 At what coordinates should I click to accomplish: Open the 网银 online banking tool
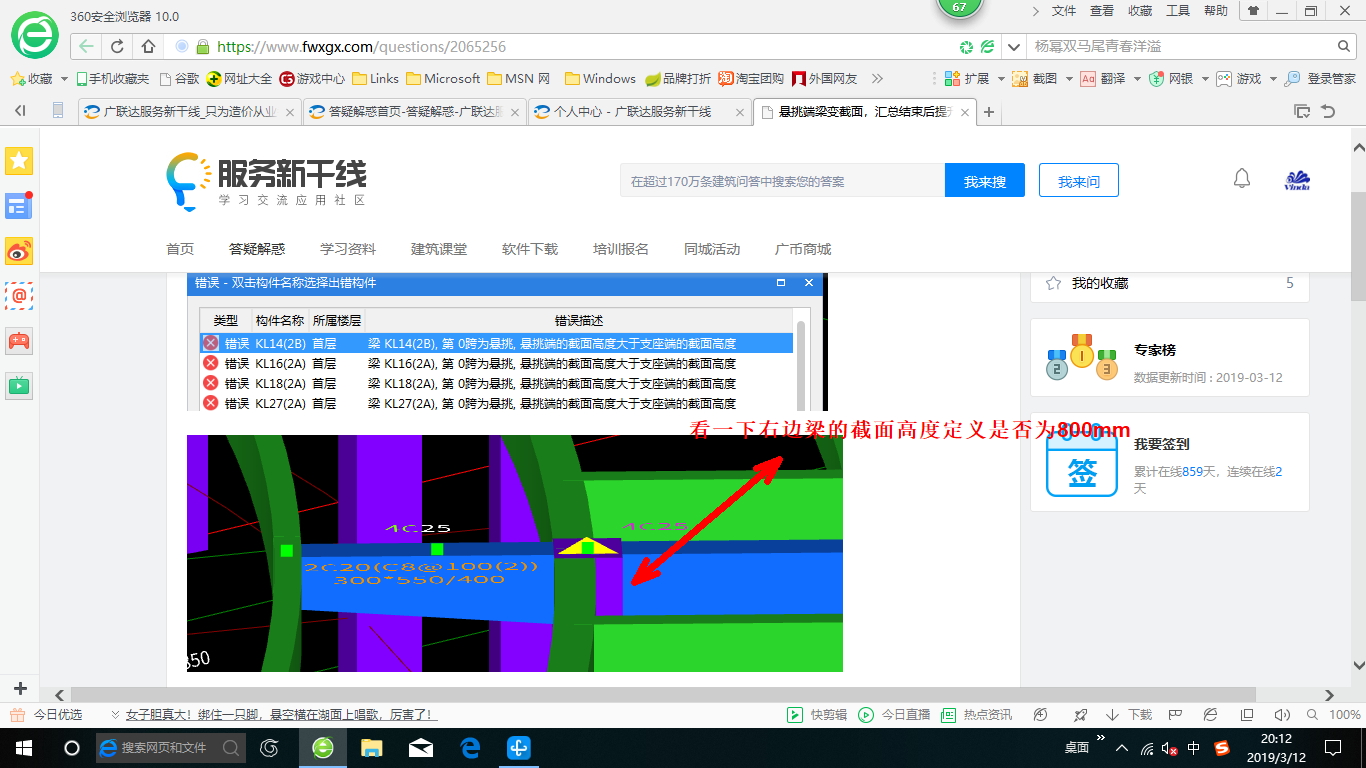[1171, 78]
